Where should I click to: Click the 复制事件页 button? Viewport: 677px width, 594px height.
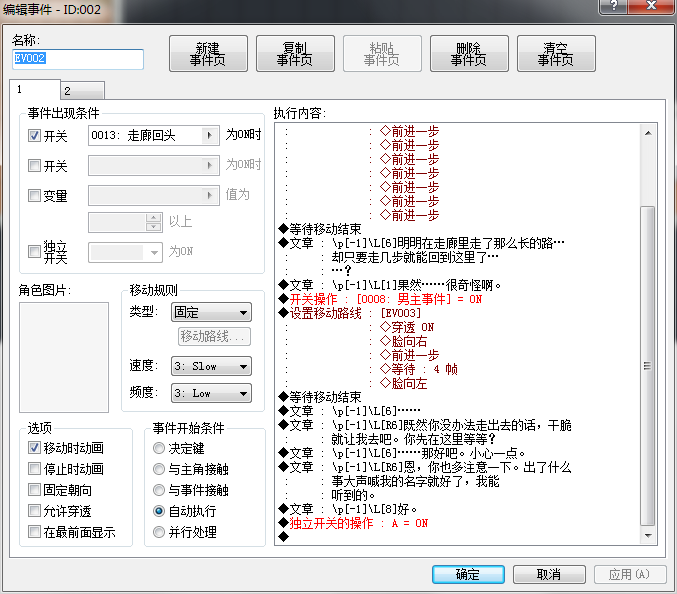(295, 54)
